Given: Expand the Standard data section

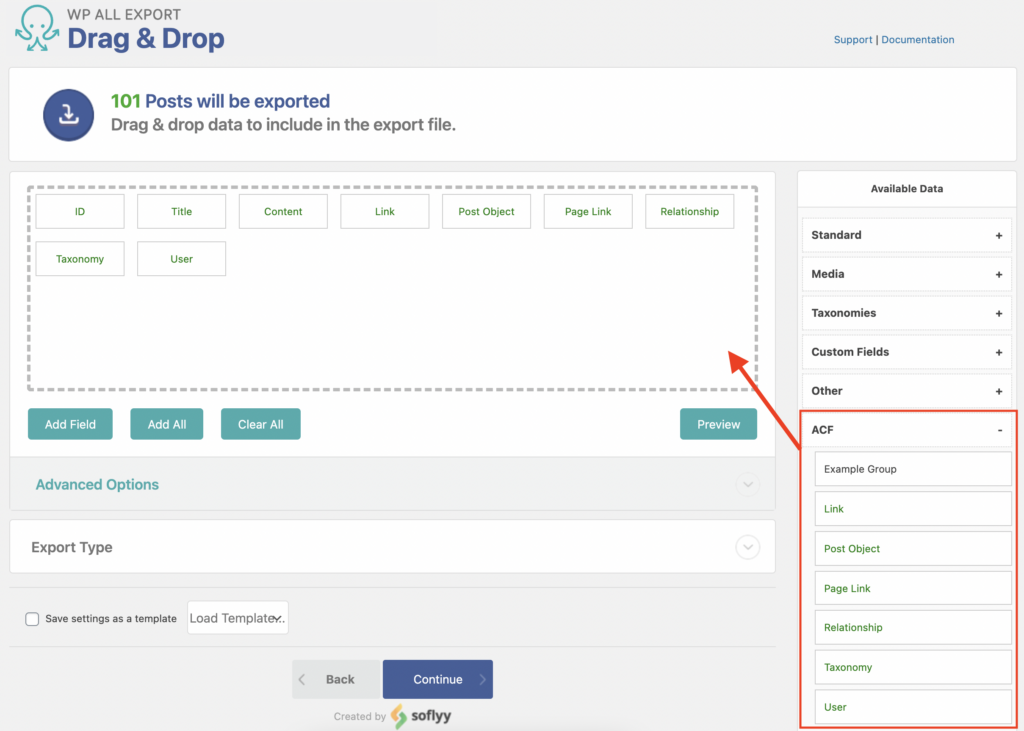Looking at the screenshot, I should pos(905,234).
